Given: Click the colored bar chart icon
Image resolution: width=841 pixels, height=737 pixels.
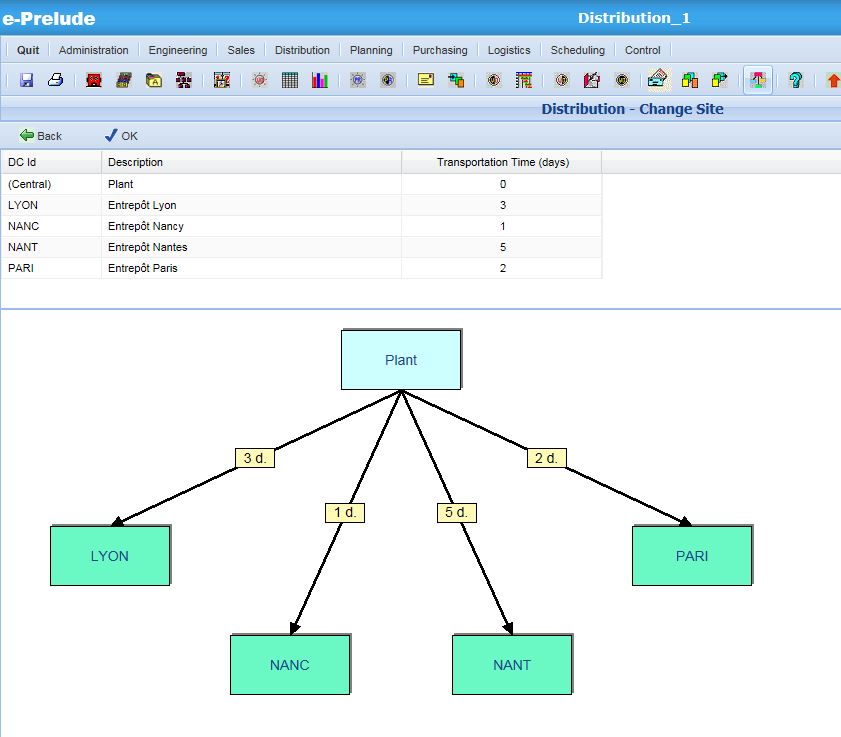Looking at the screenshot, I should [x=319, y=80].
